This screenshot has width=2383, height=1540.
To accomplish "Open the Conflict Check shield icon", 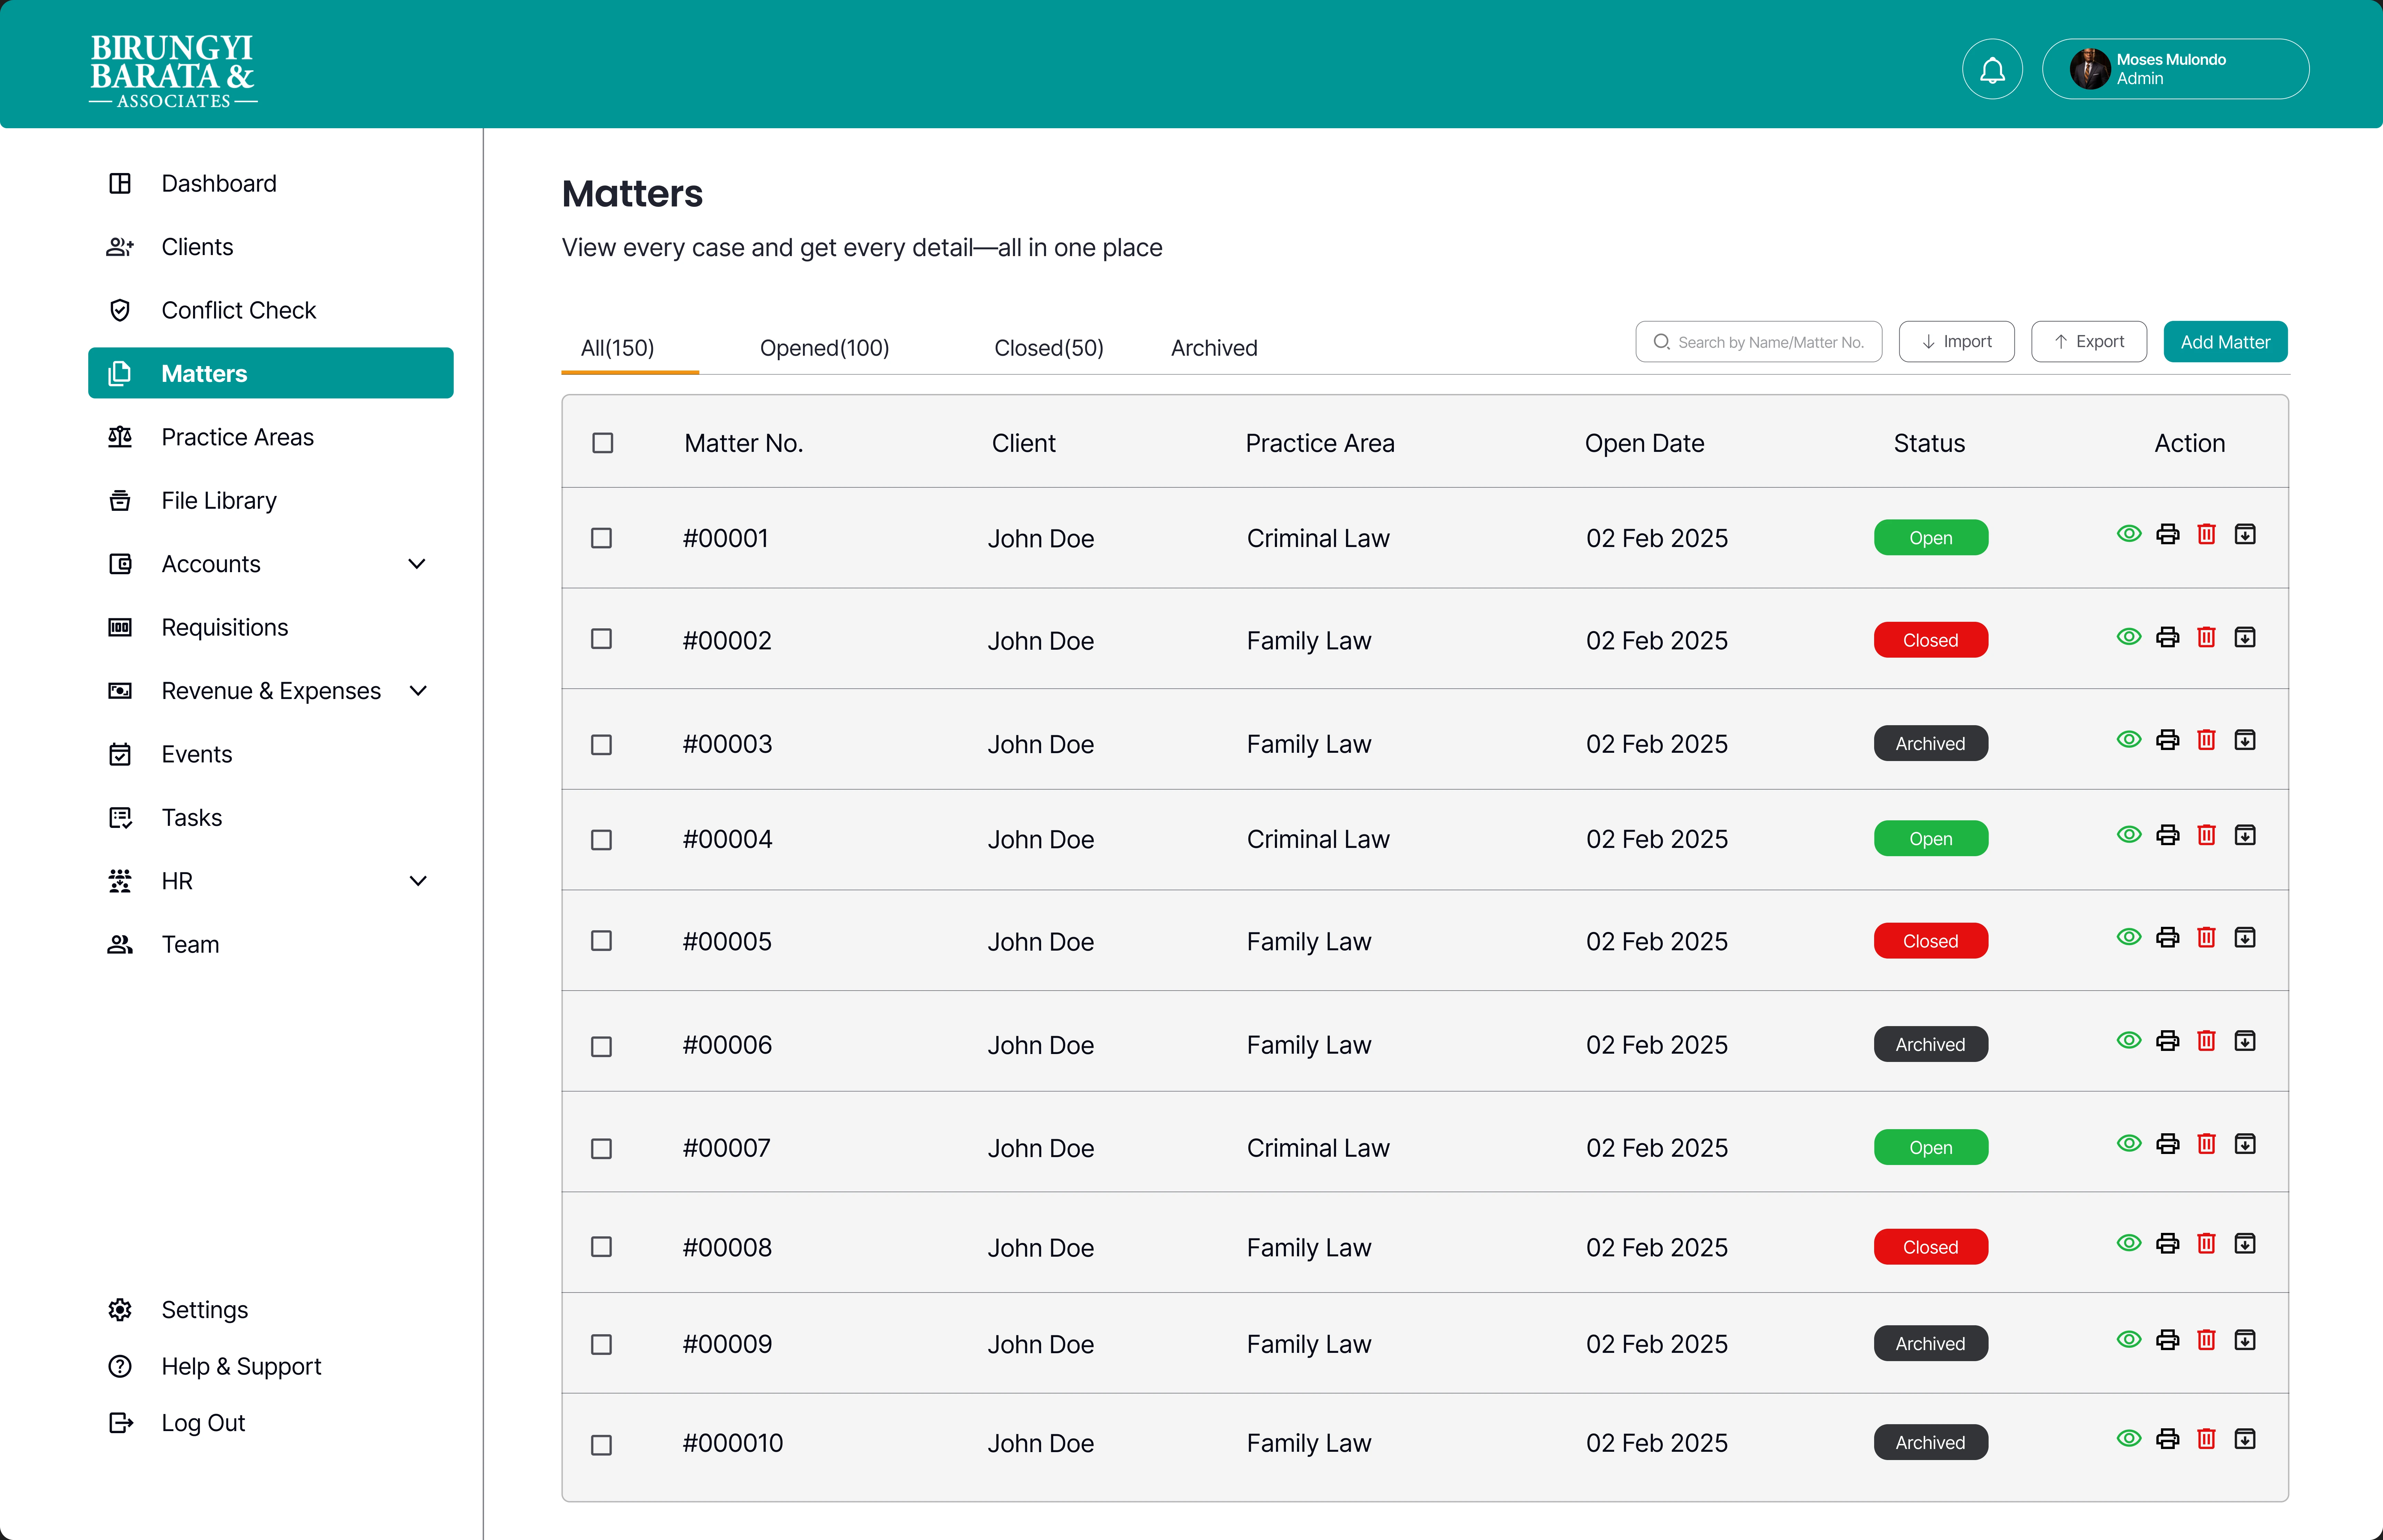I will point(120,310).
